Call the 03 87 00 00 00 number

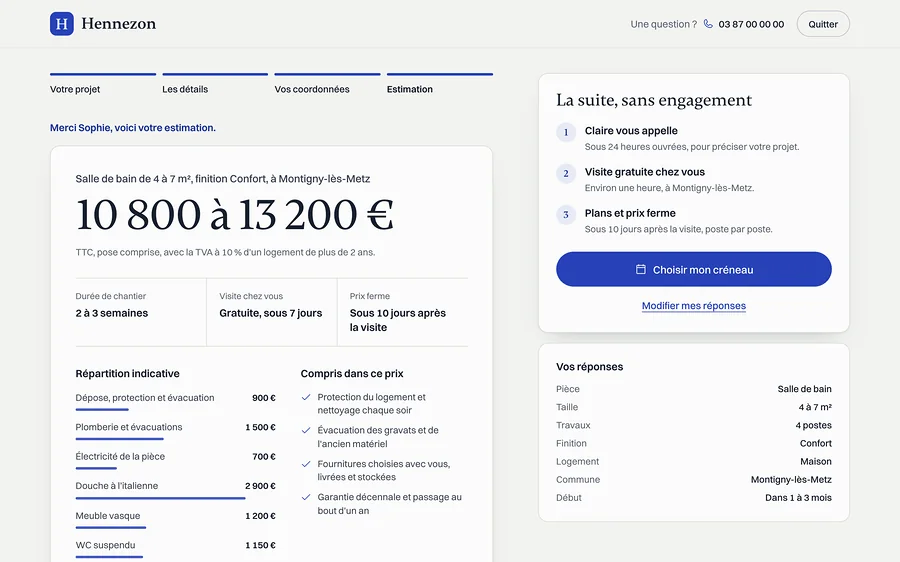point(751,24)
